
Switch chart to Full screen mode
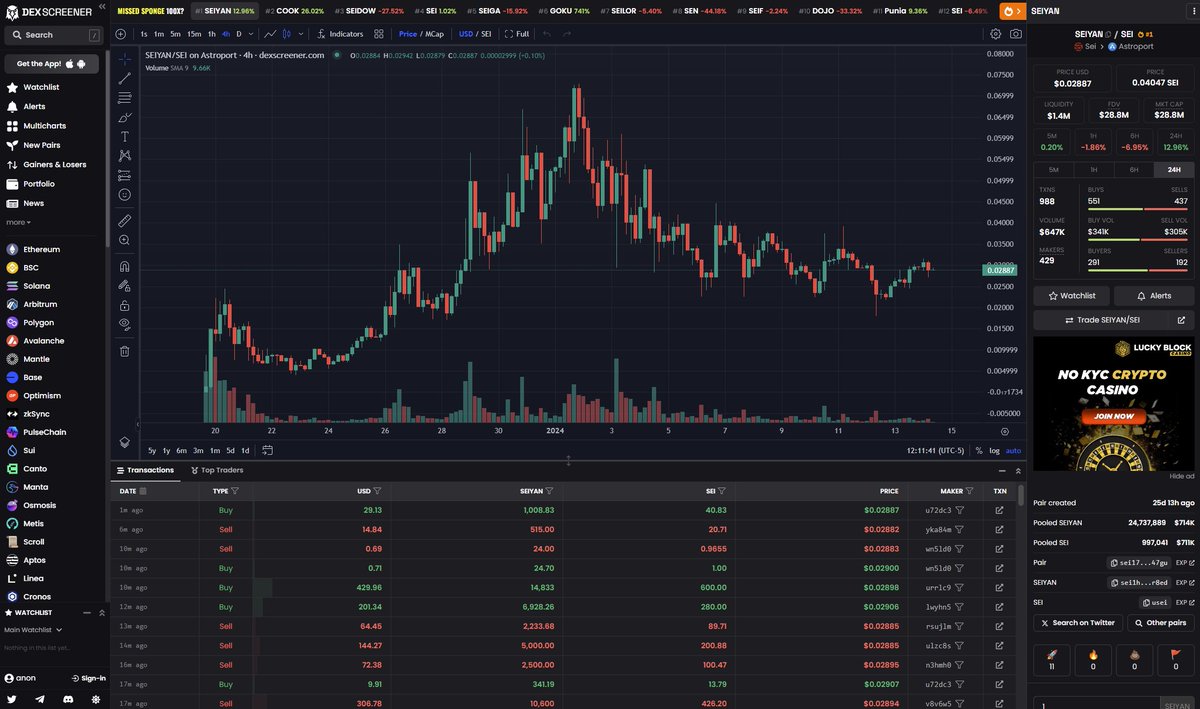(x=517, y=34)
